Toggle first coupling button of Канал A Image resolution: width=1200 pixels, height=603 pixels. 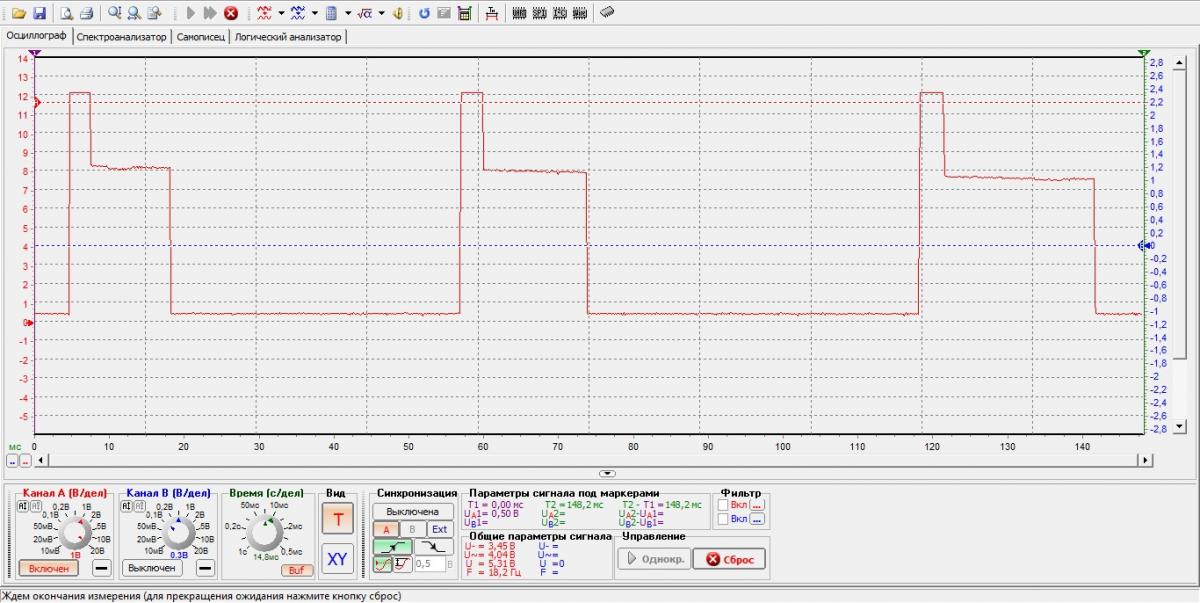tap(22, 507)
